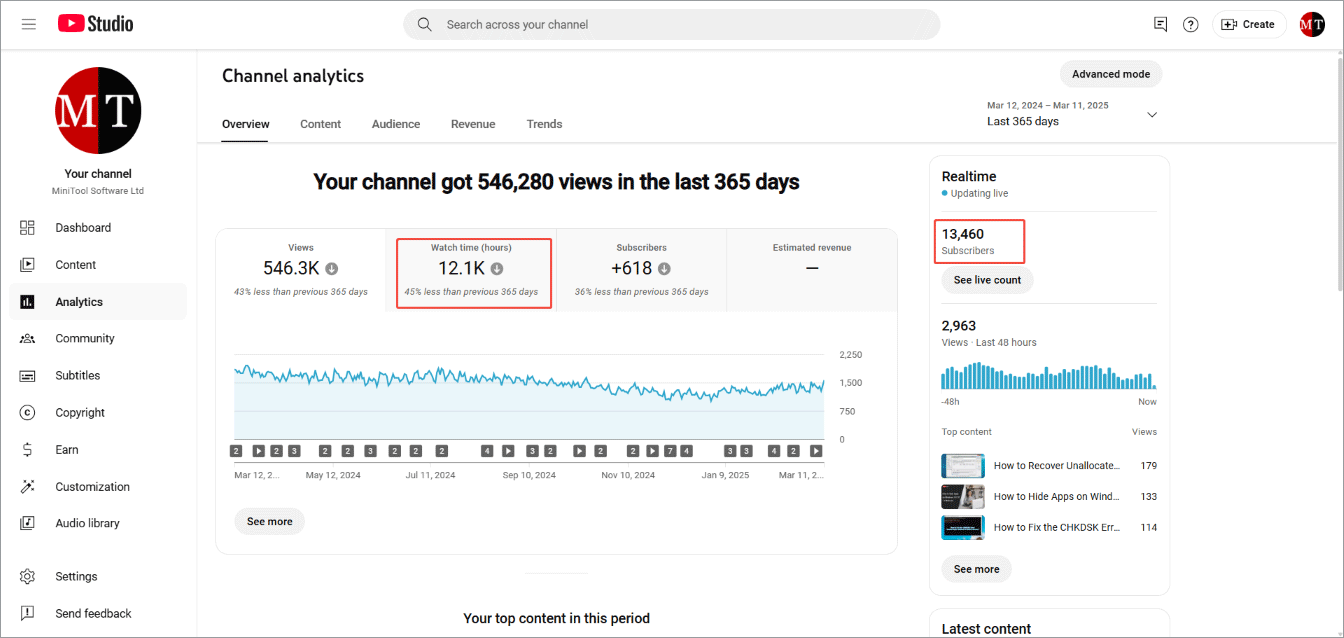Switch to the Revenue tab
This screenshot has width=1344, height=638.
coord(472,123)
